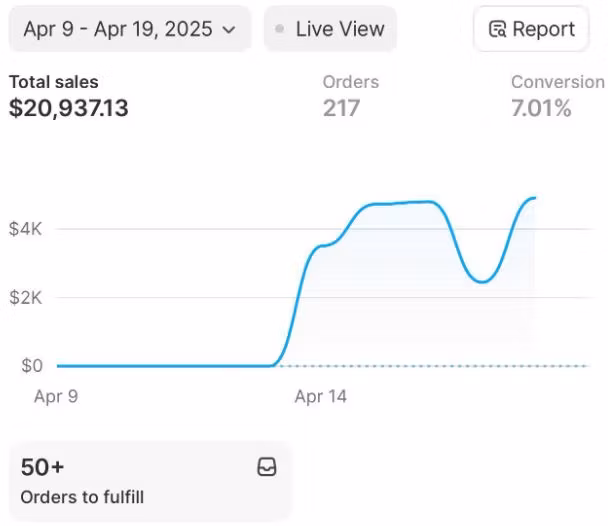The image size is (608, 526).
Task: Click the sales line's final peak point
Action: [x=534, y=198]
